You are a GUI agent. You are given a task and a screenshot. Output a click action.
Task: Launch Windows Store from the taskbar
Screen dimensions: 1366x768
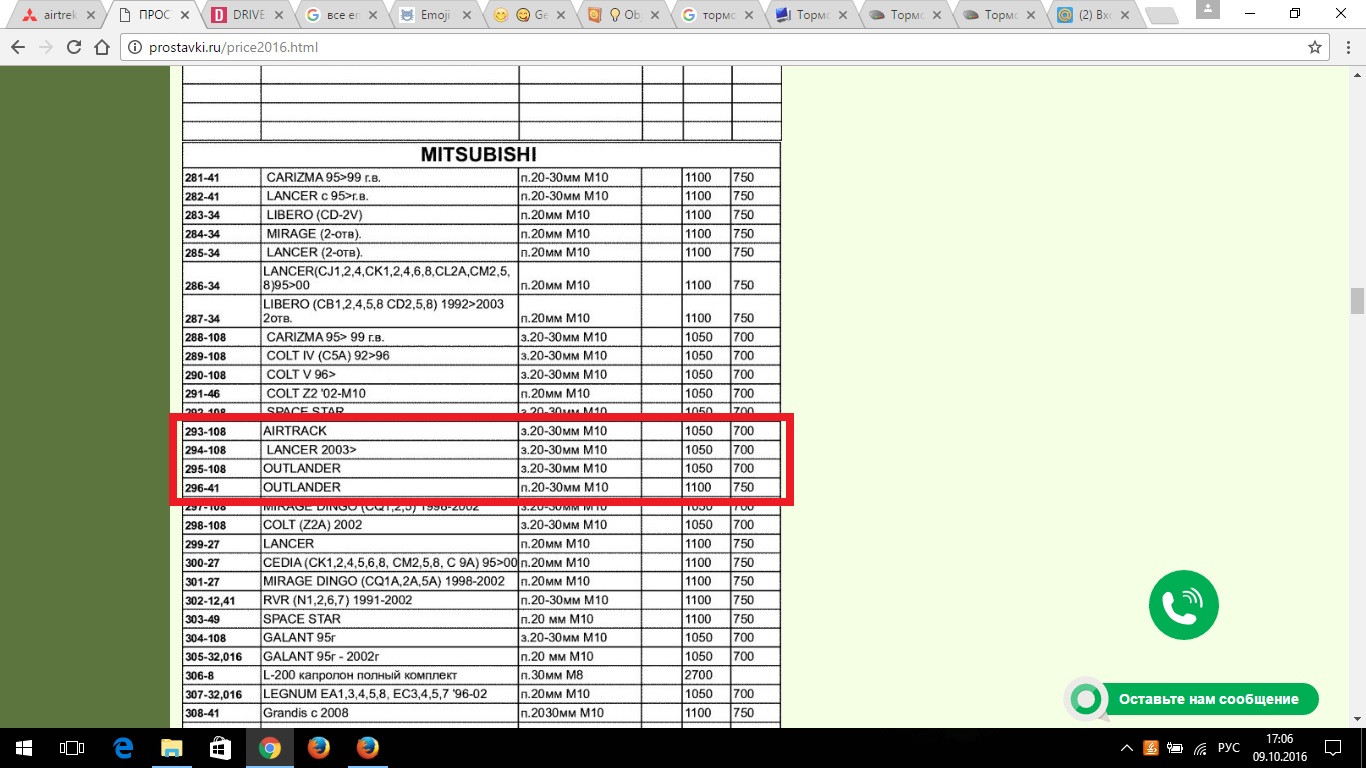[220, 748]
